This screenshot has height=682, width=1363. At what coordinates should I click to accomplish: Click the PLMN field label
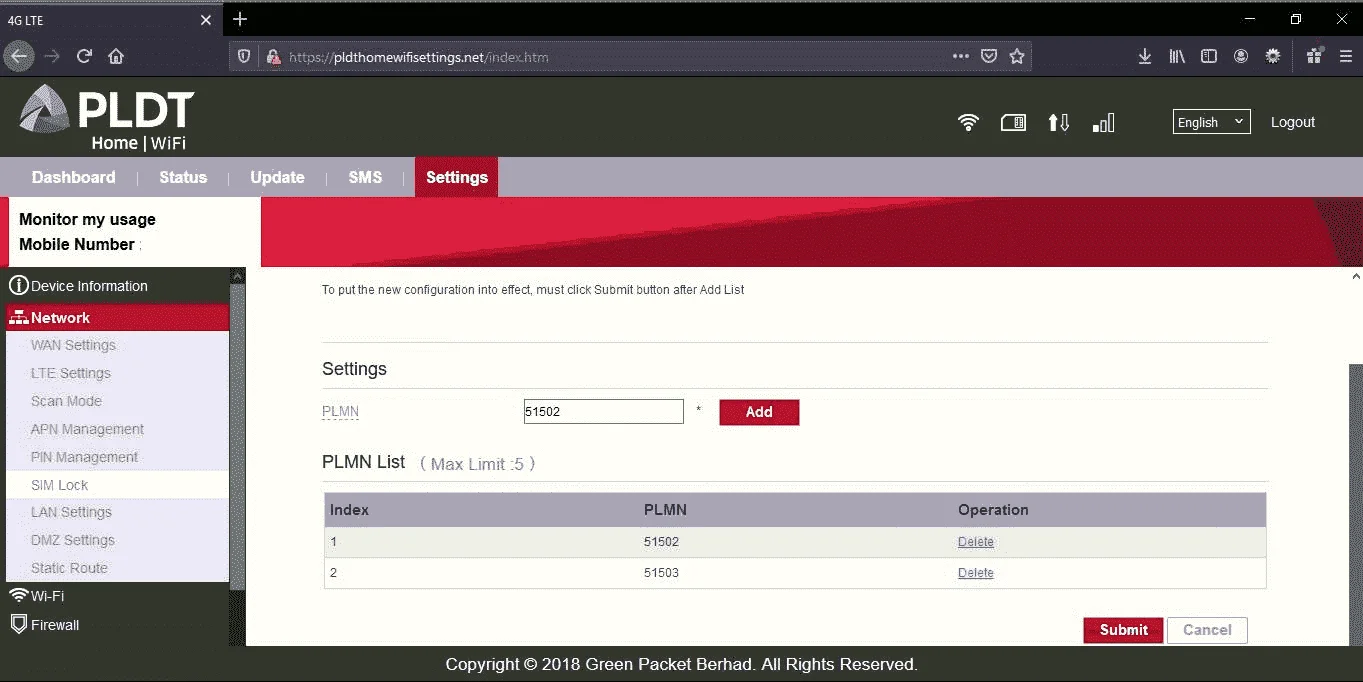340,411
